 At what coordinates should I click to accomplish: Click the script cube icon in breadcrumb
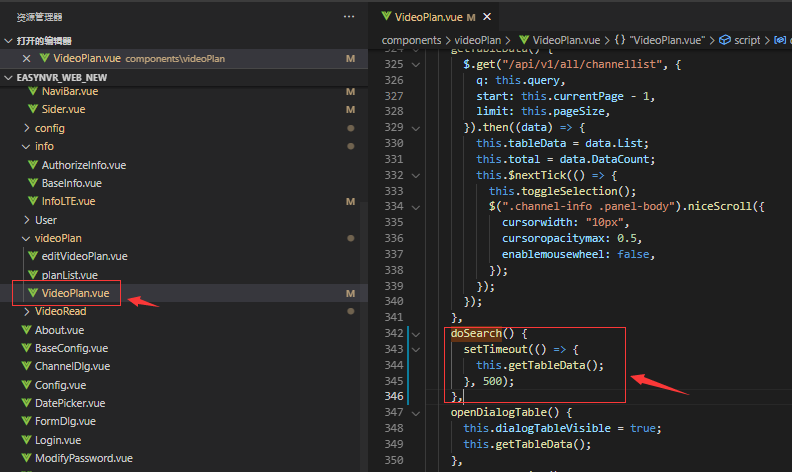[725, 40]
